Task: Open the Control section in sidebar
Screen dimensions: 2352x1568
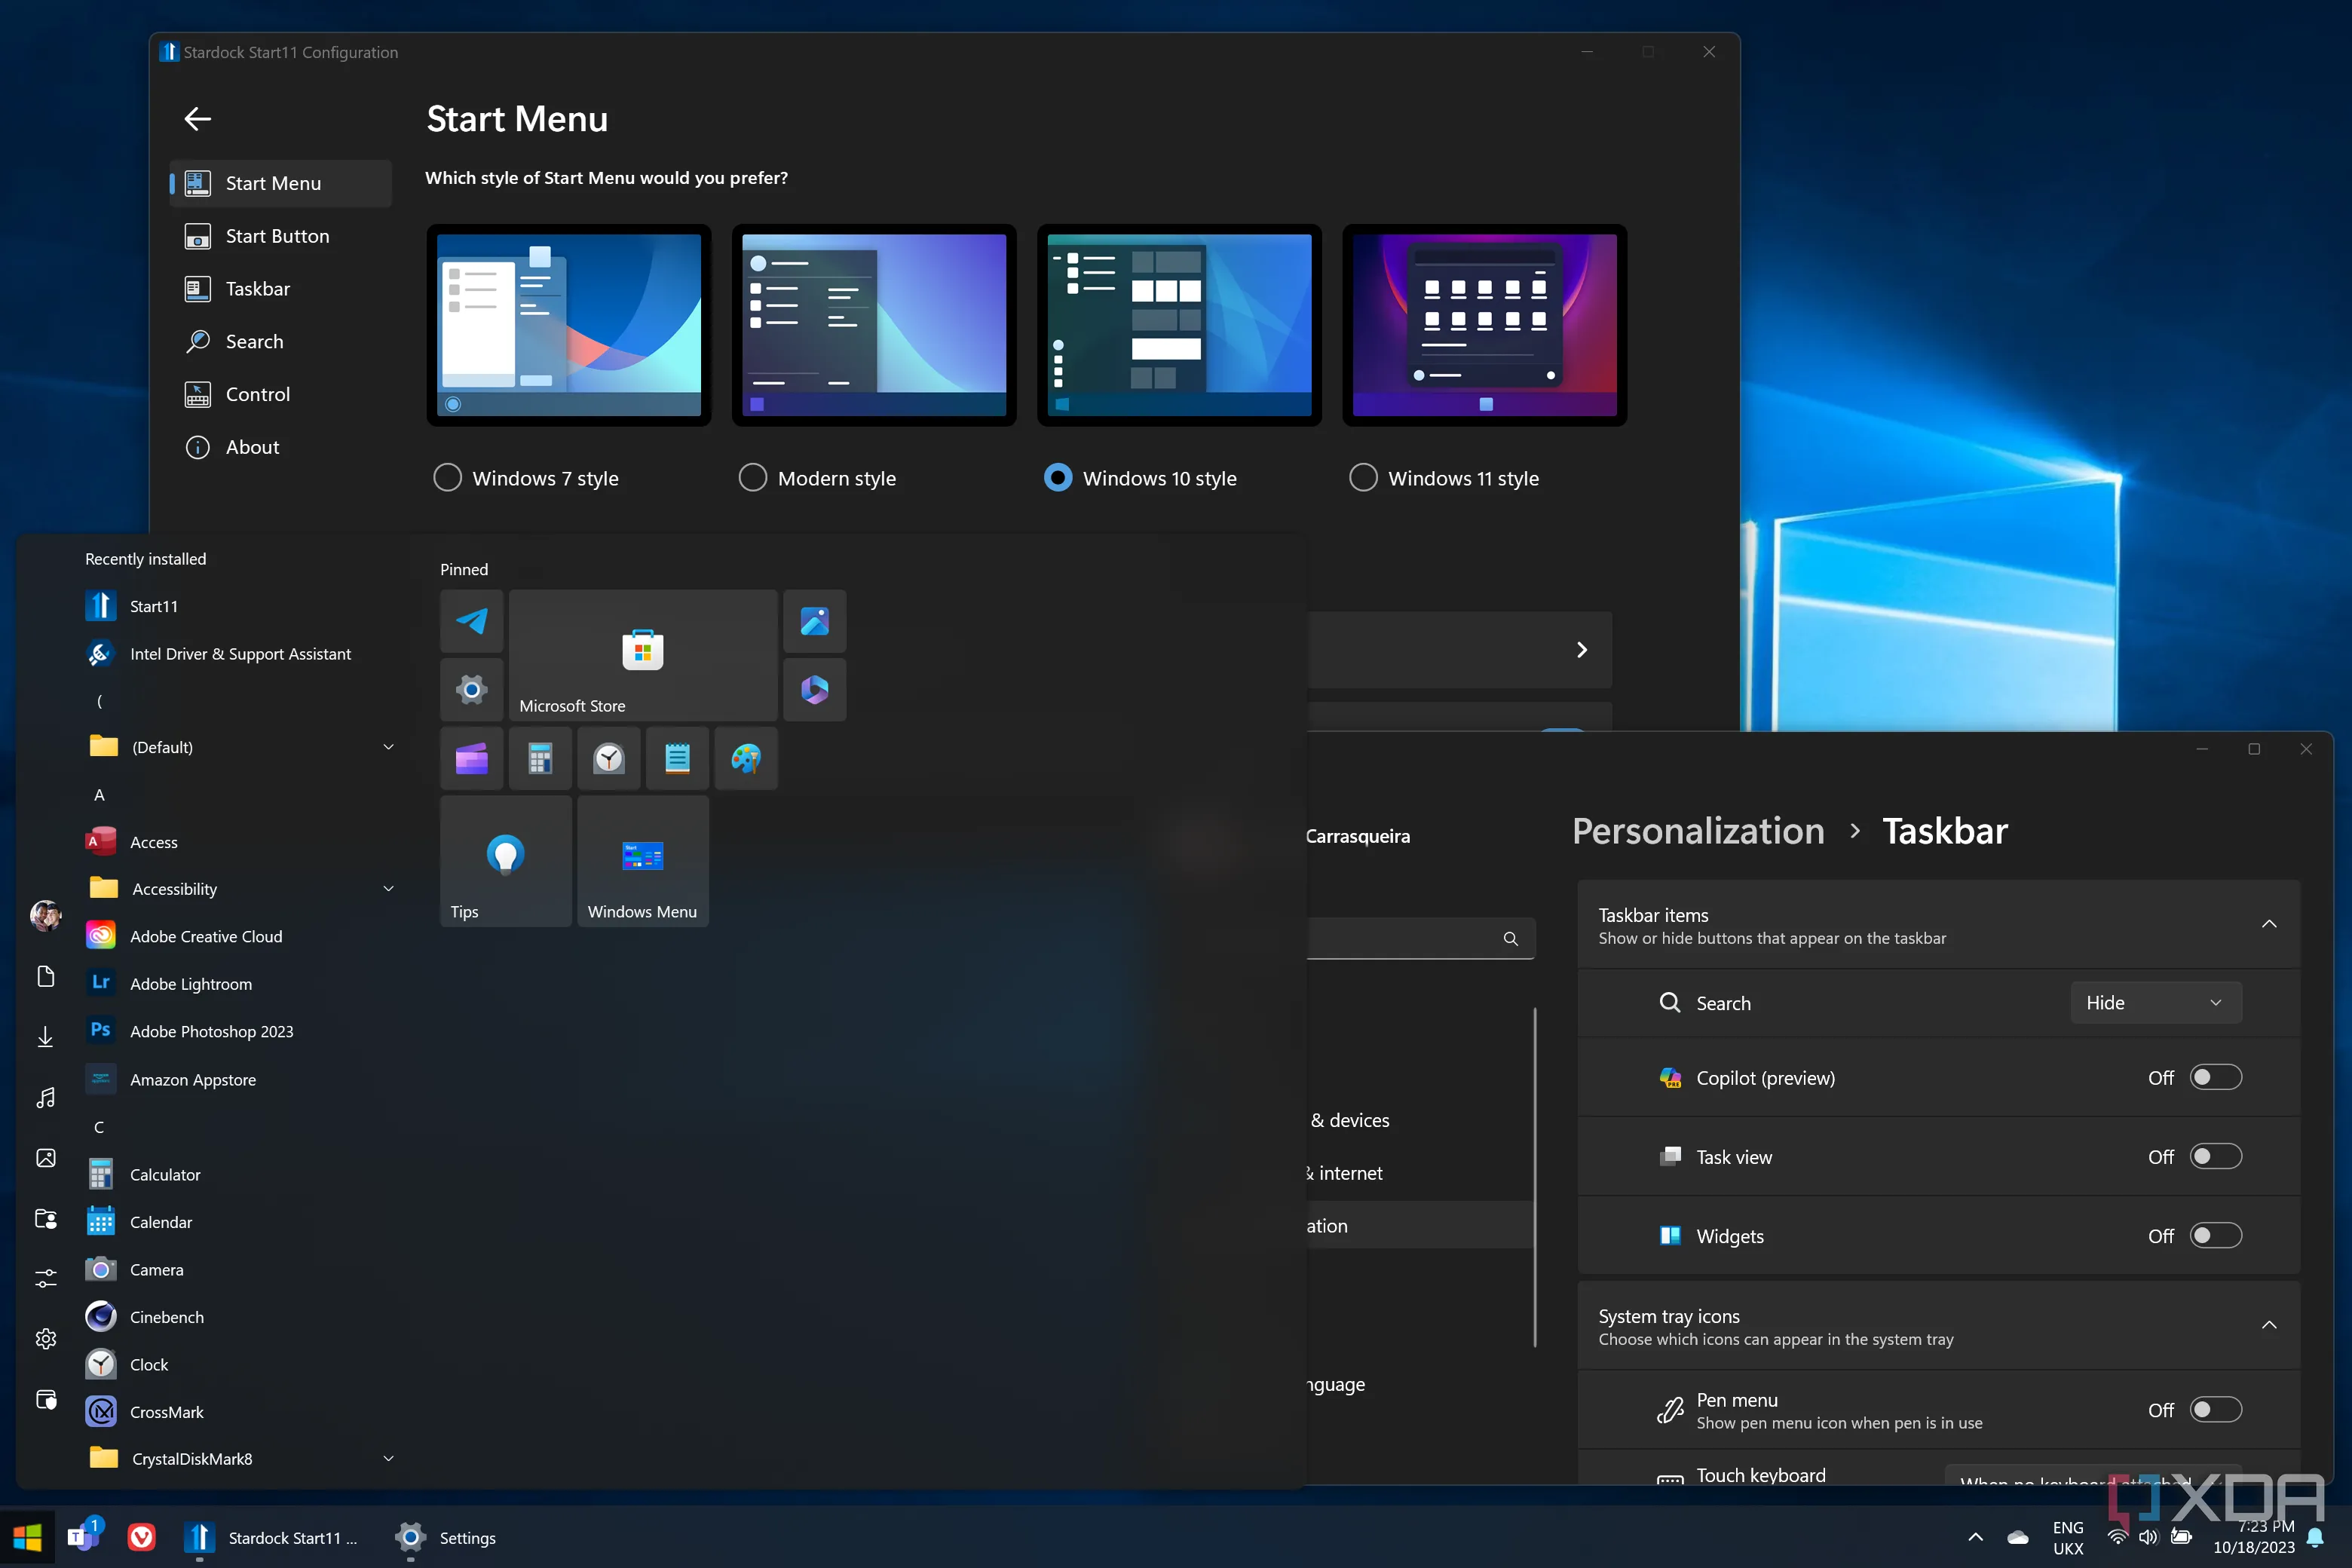Action: pos(257,394)
